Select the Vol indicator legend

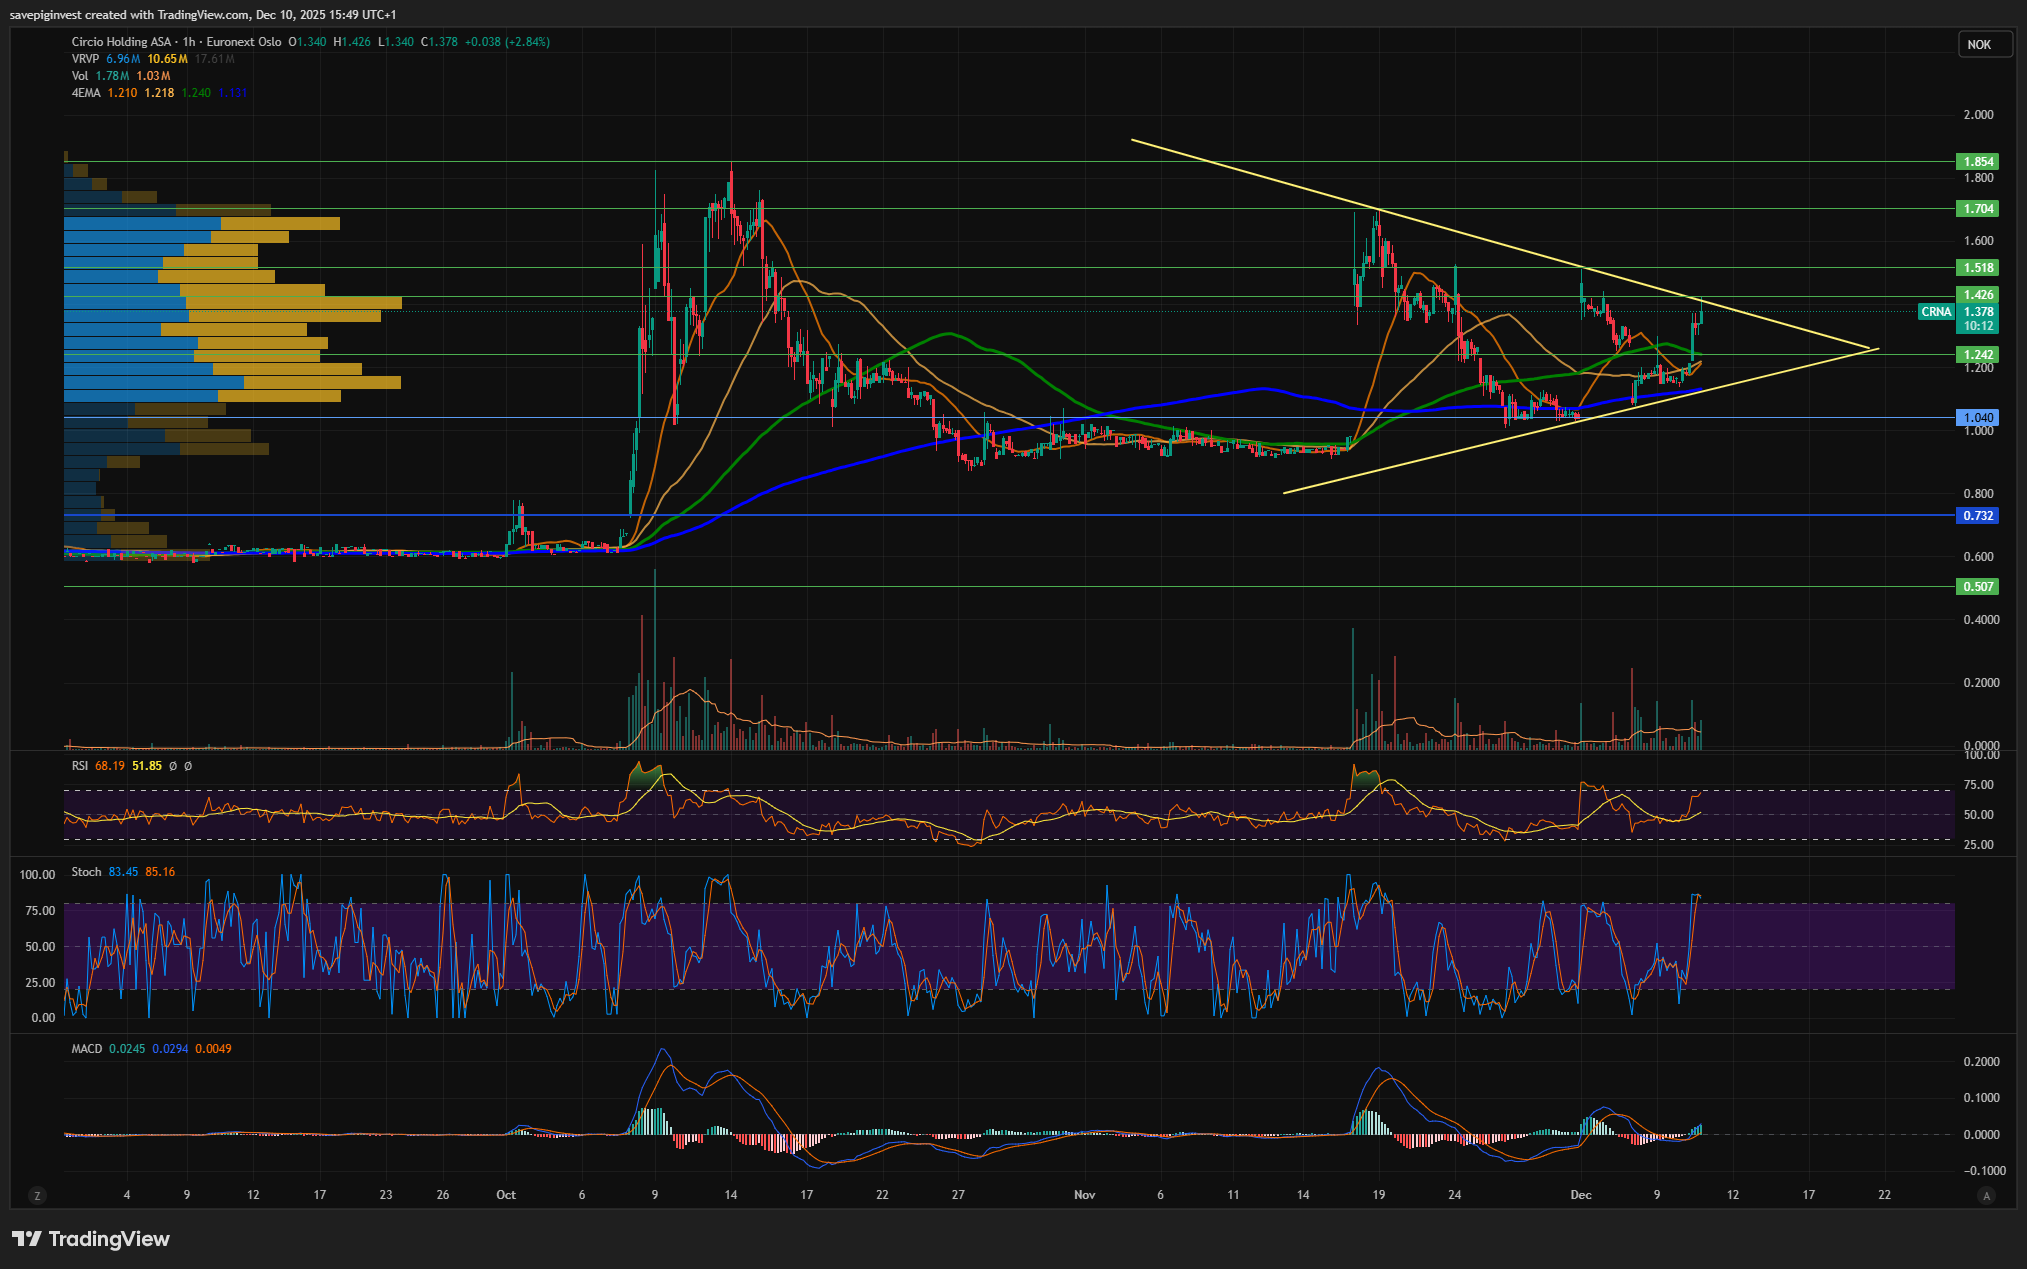(80, 76)
